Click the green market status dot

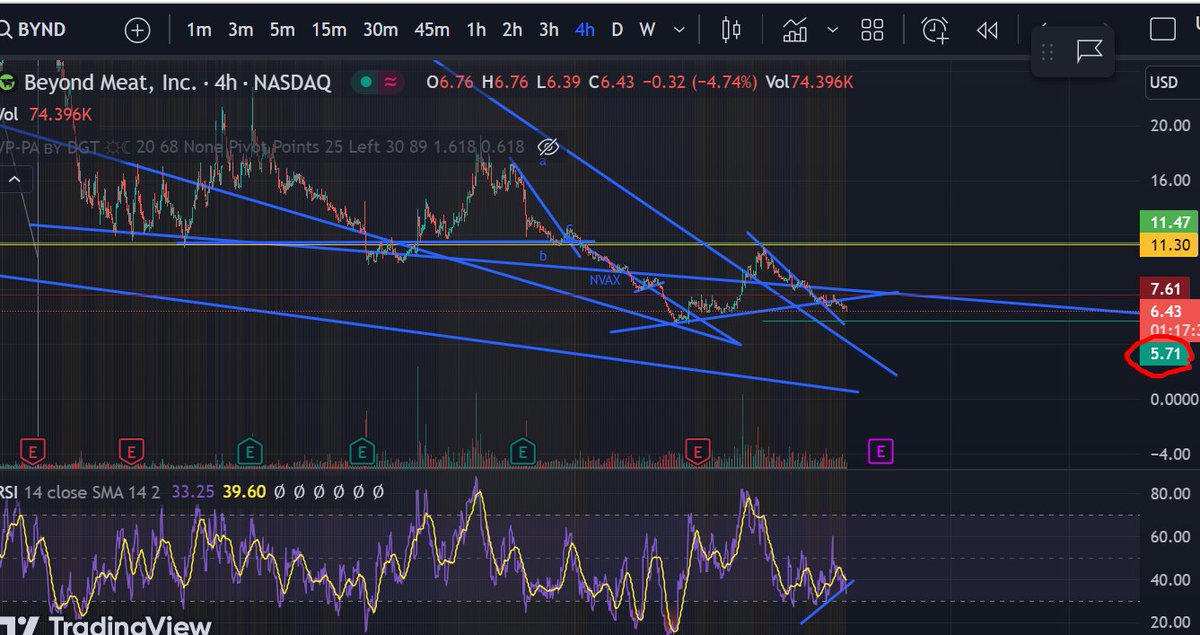[x=367, y=82]
